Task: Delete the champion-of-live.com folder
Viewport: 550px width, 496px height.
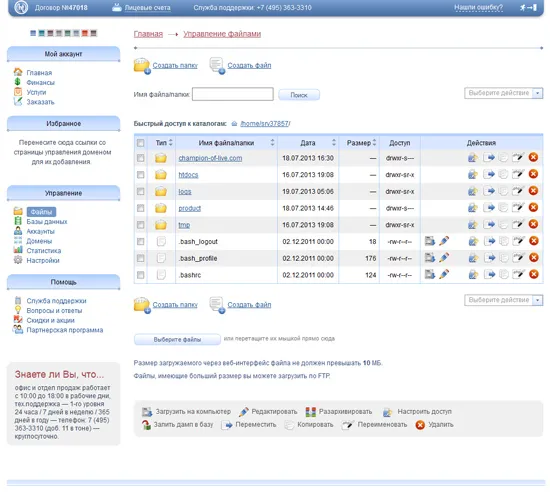Action: [533, 157]
